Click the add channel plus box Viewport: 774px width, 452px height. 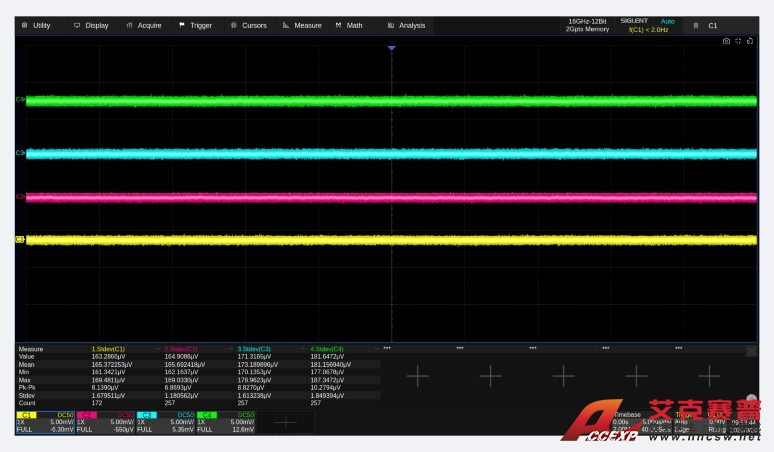point(285,422)
